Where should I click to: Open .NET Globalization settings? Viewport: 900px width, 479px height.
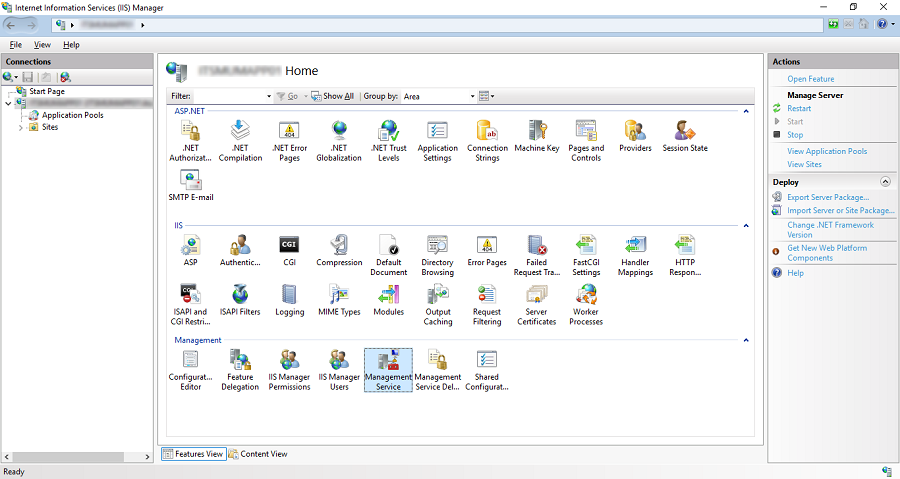tap(339, 141)
